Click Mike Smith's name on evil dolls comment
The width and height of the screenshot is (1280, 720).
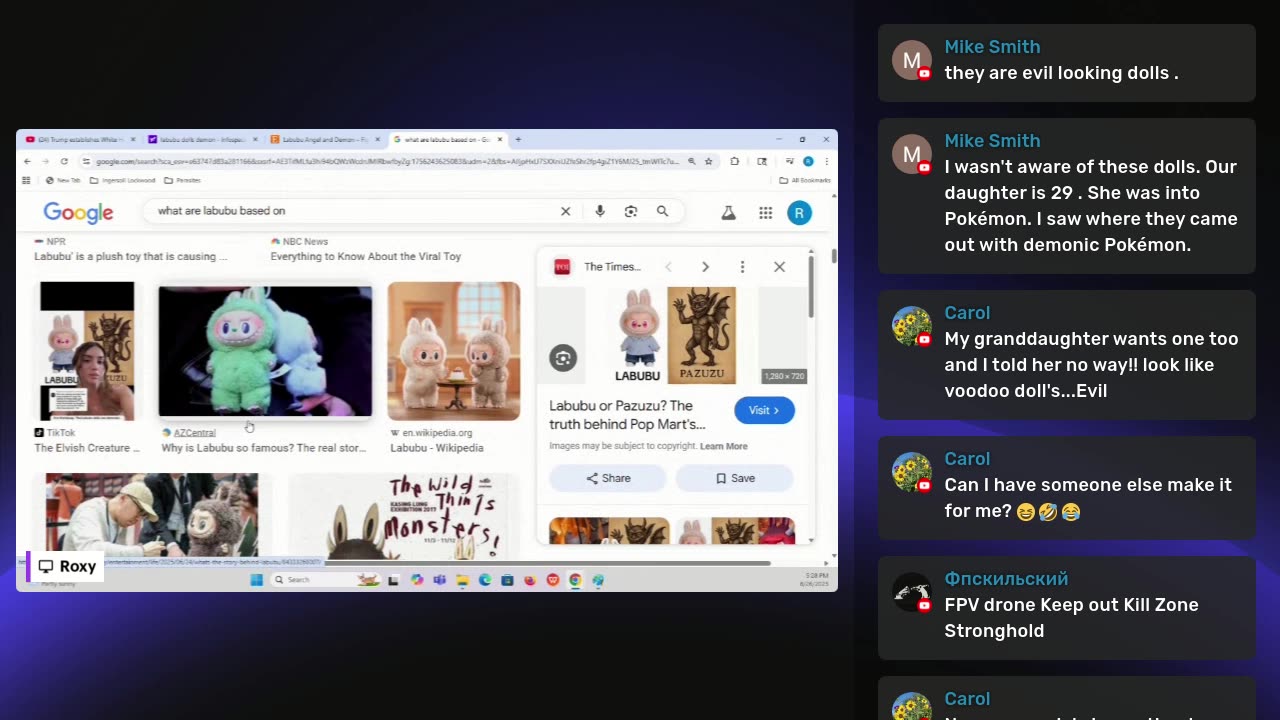[992, 47]
